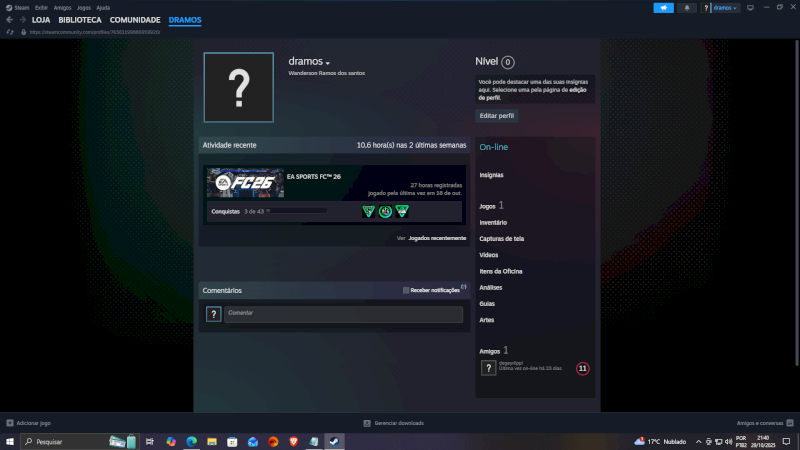Open the EA SPORTS FC 26 banner
Screen dimensions: 800x450
pyautogui.click(x=245, y=183)
